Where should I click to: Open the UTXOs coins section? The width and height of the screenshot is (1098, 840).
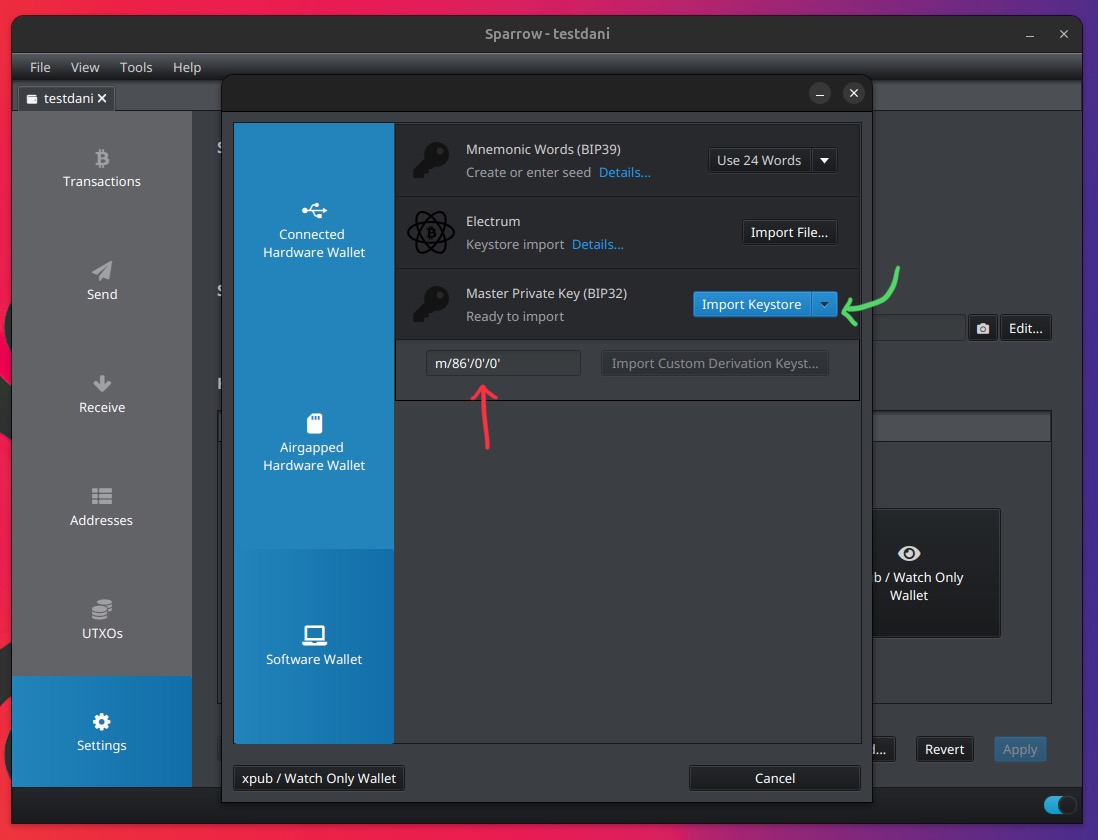[x=101, y=620]
